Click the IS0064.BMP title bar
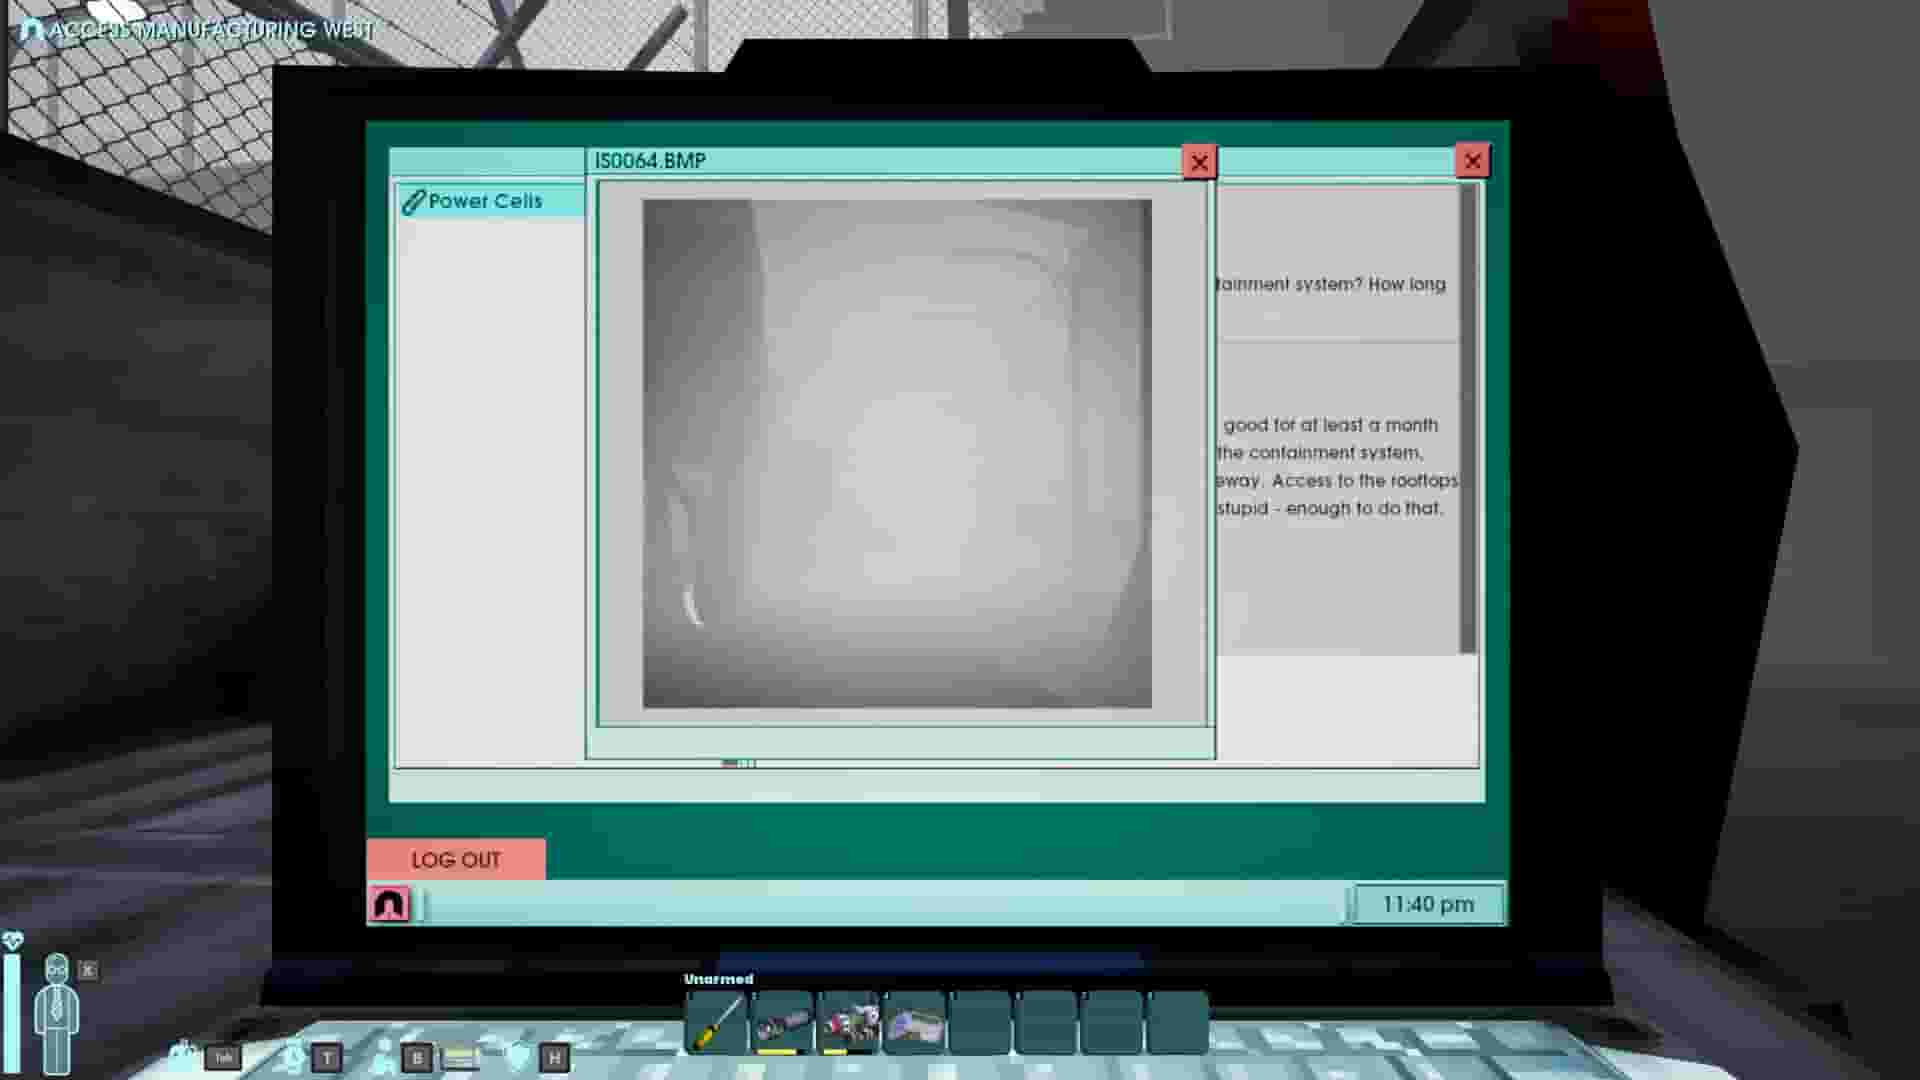Screen dimensions: 1920x1080 coord(650,160)
